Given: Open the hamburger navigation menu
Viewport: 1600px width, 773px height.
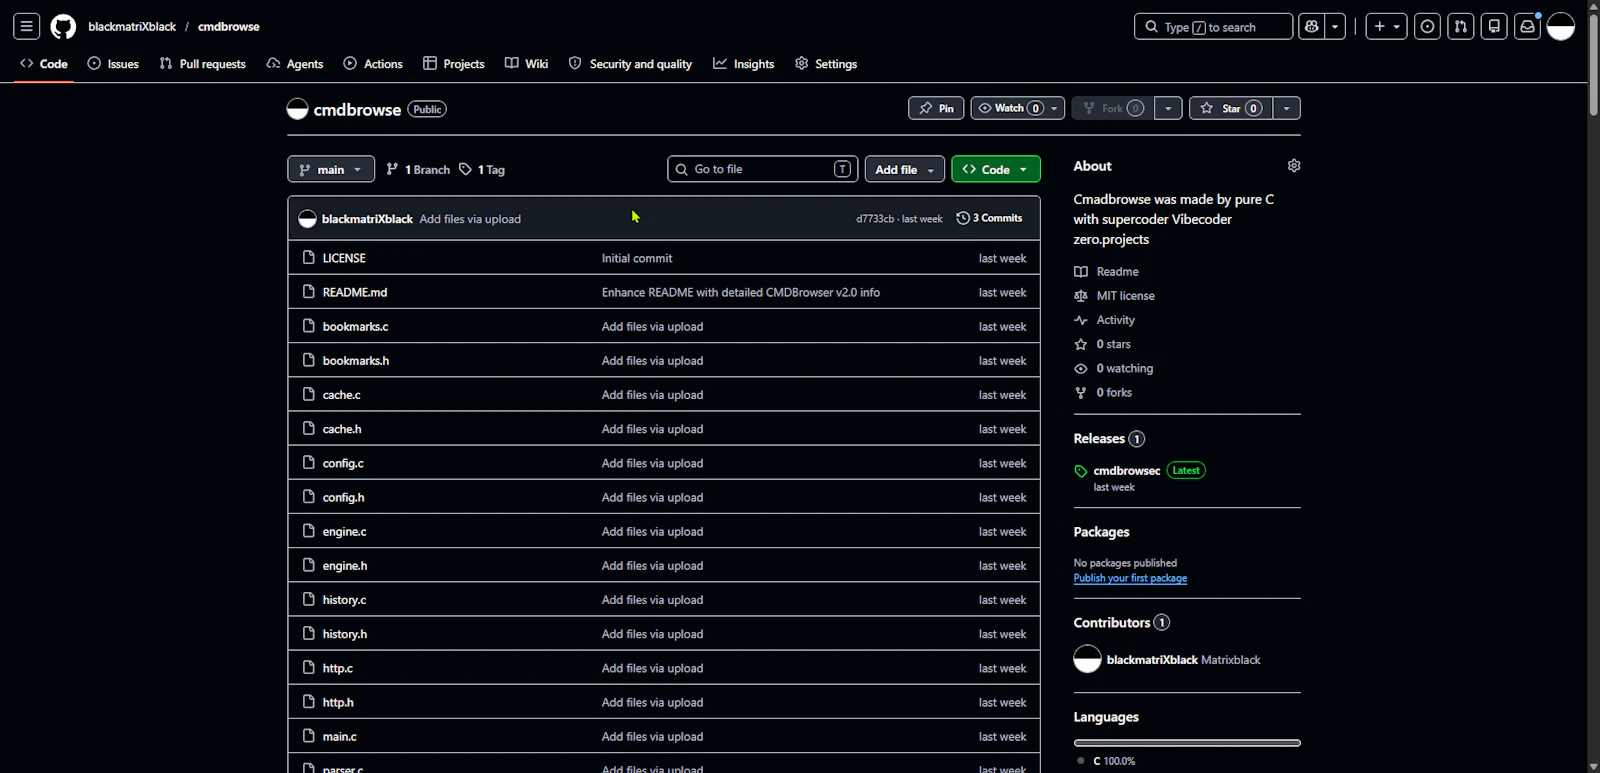Looking at the screenshot, I should (x=27, y=27).
